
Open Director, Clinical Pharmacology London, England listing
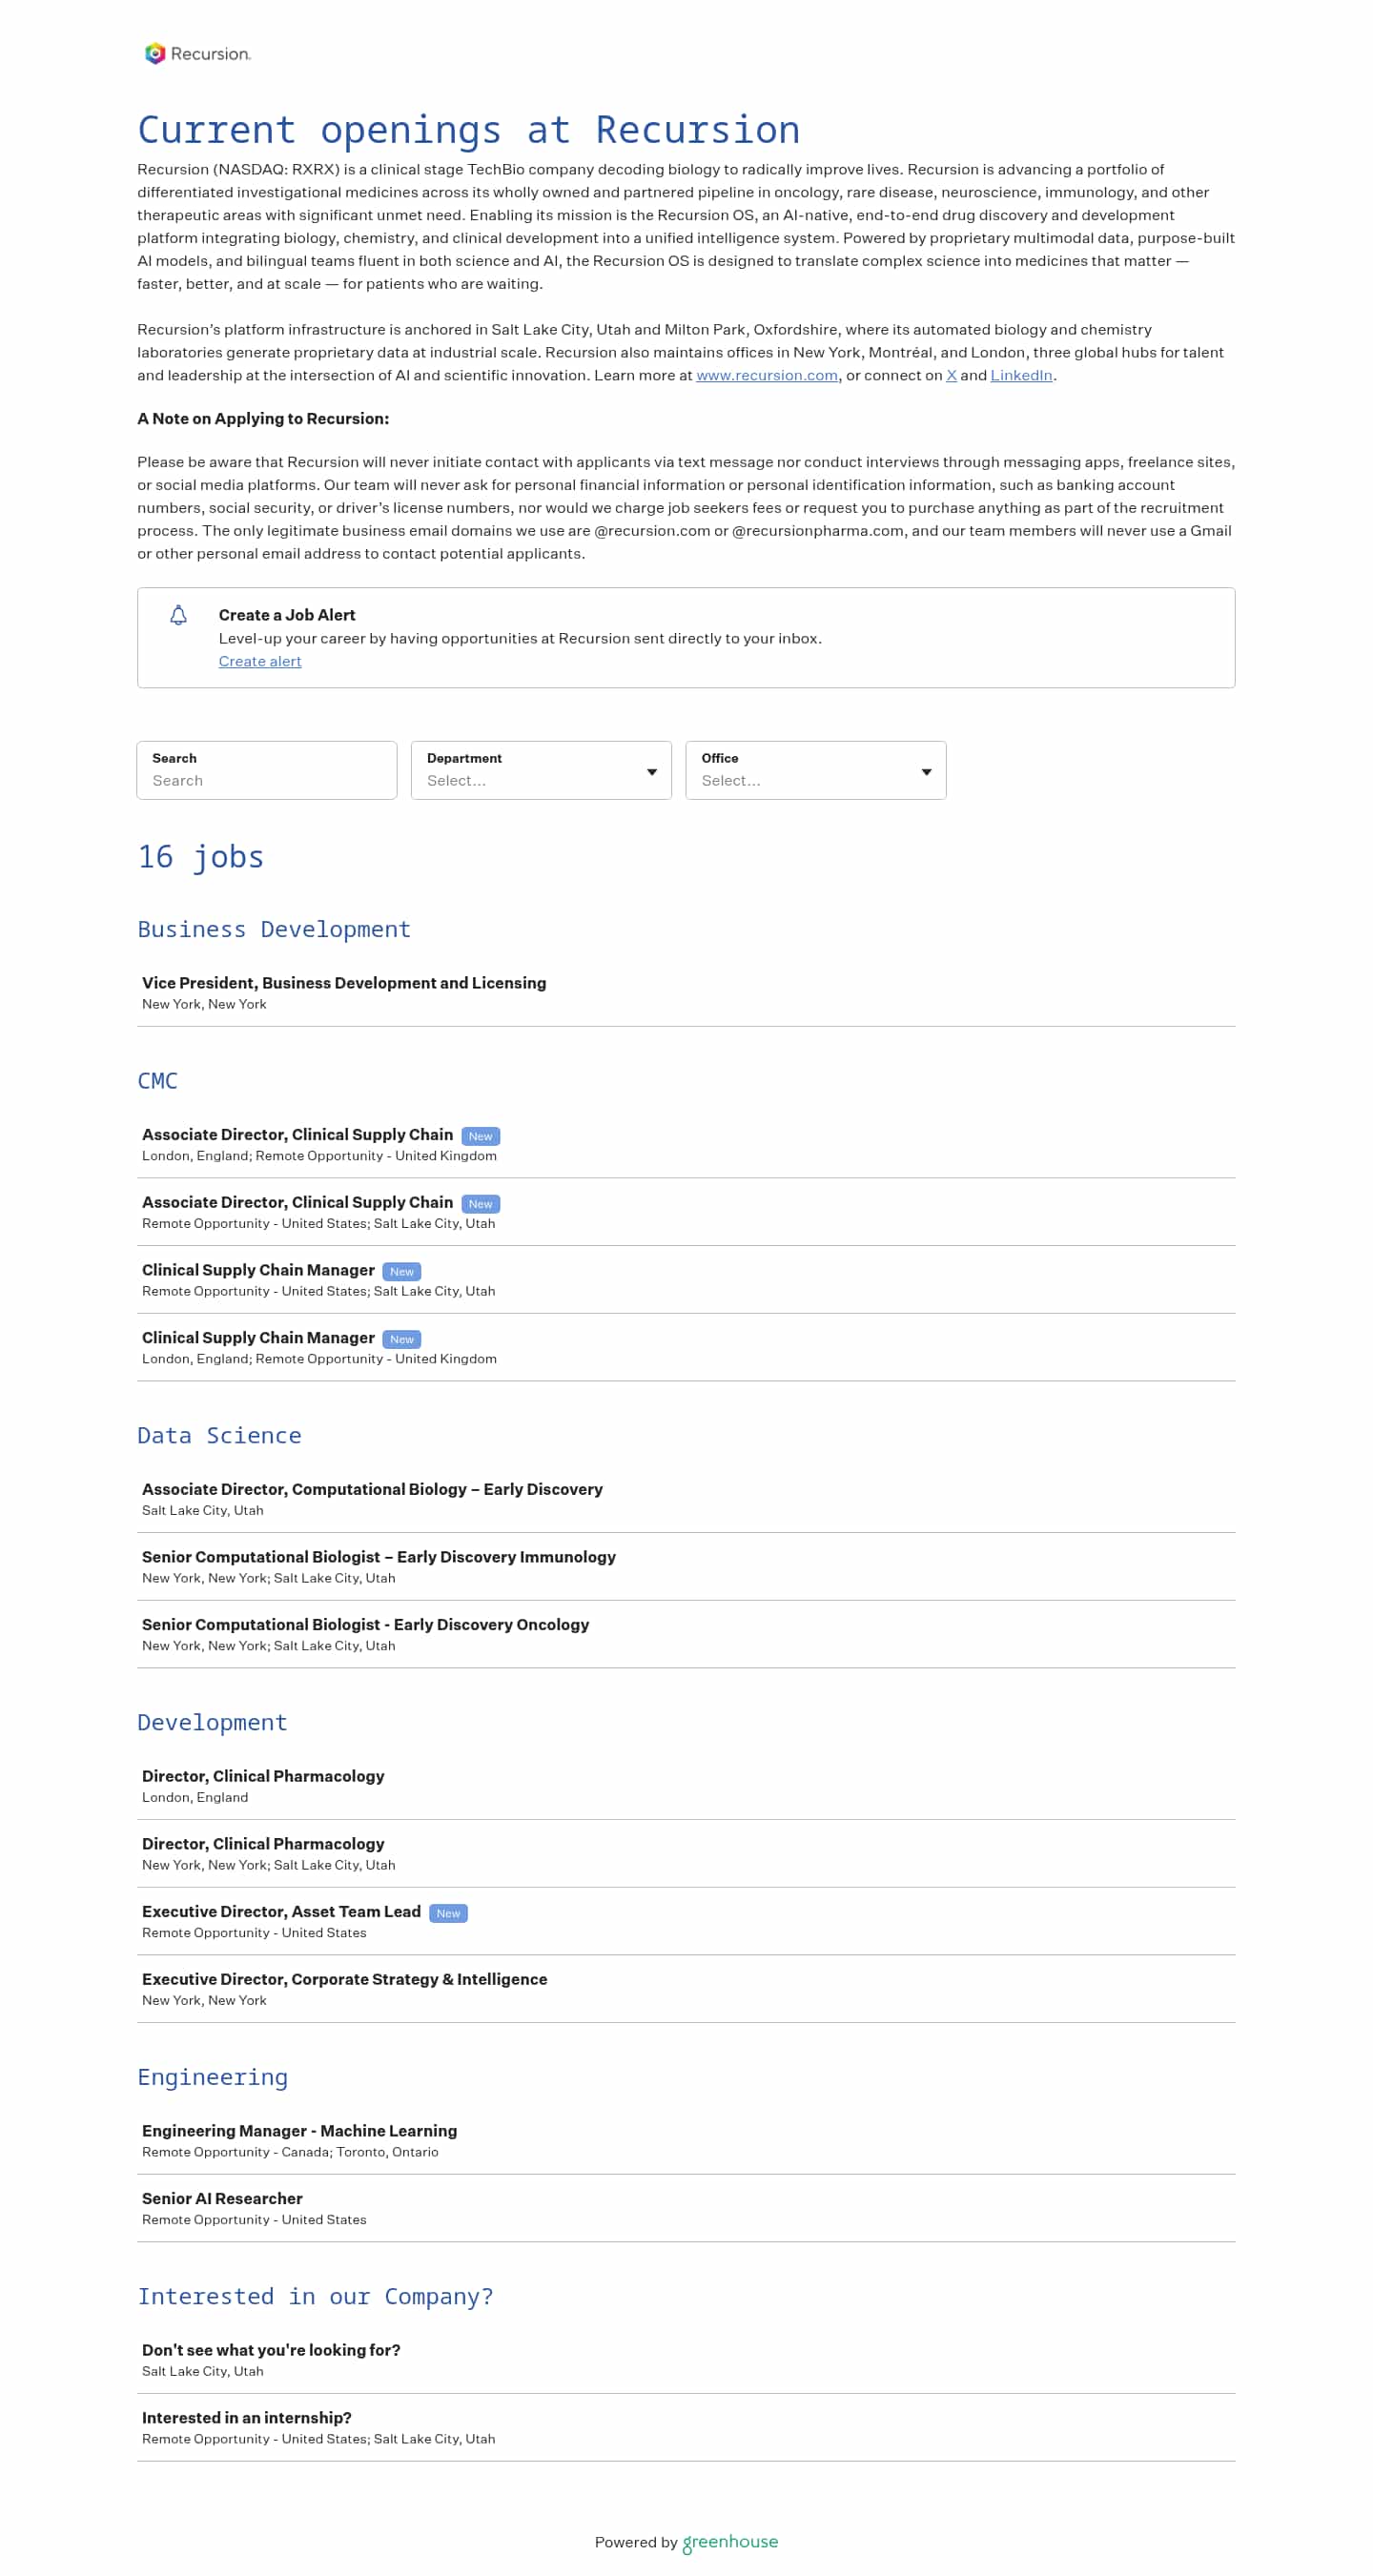(686, 1786)
